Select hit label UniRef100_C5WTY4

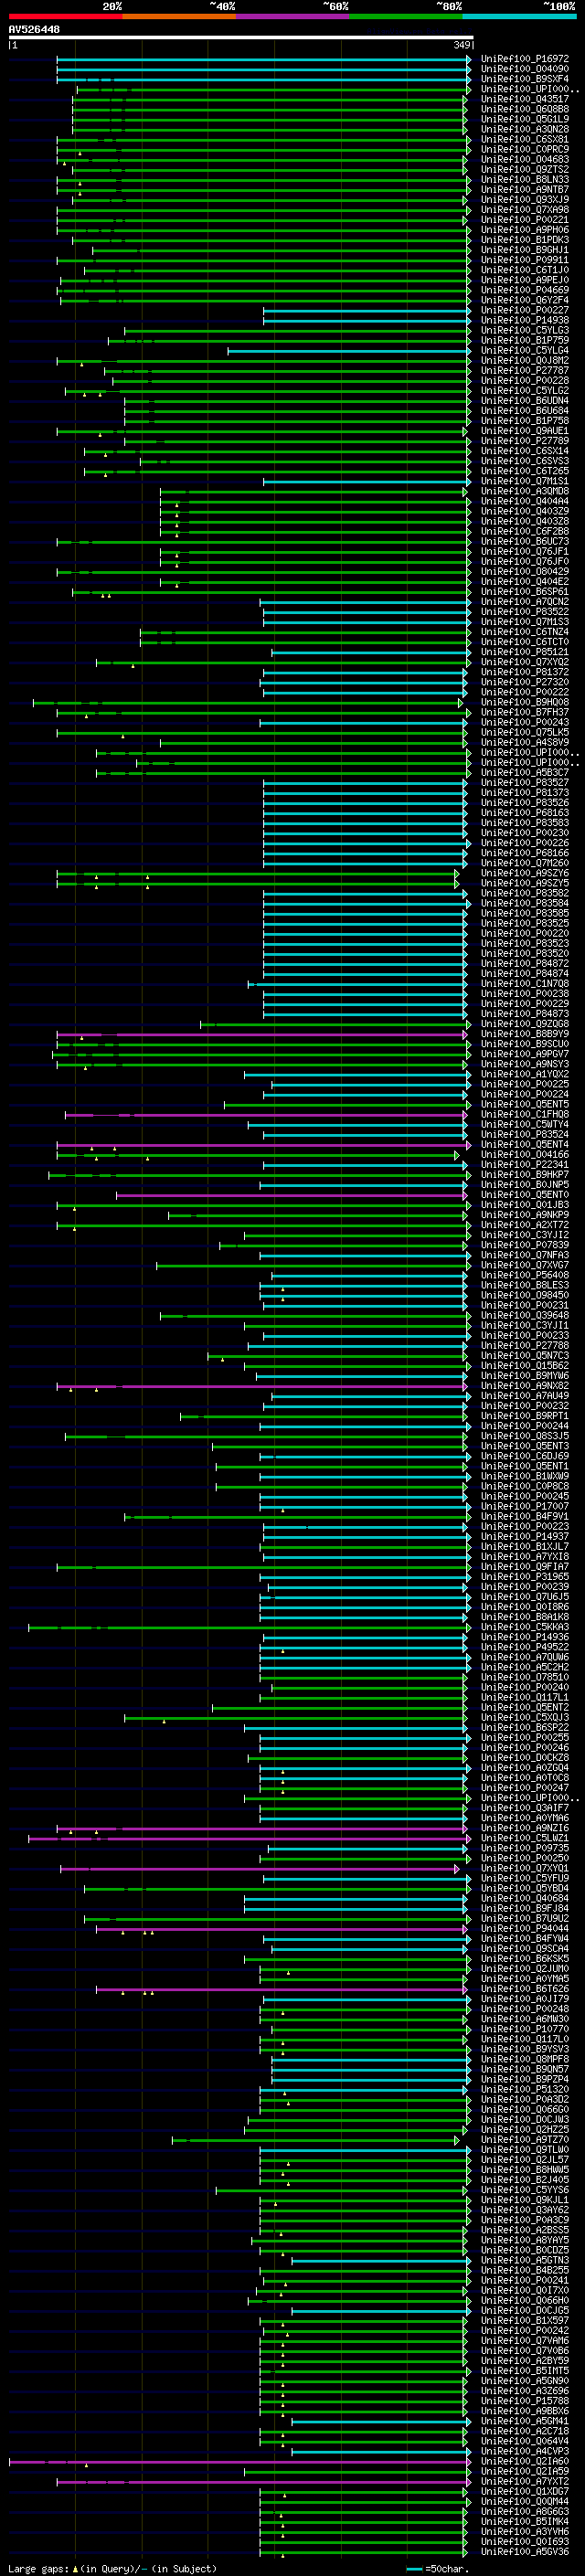coord(525,1124)
